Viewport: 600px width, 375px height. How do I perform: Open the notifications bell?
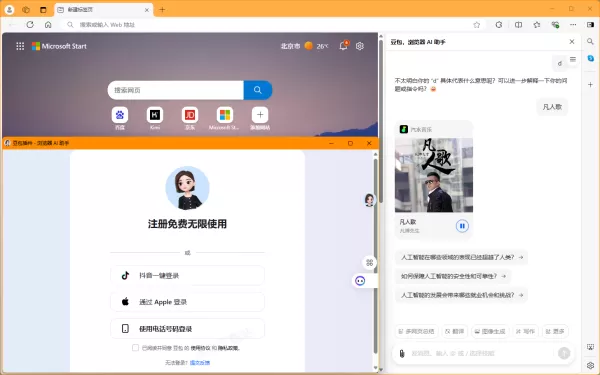click(x=343, y=46)
